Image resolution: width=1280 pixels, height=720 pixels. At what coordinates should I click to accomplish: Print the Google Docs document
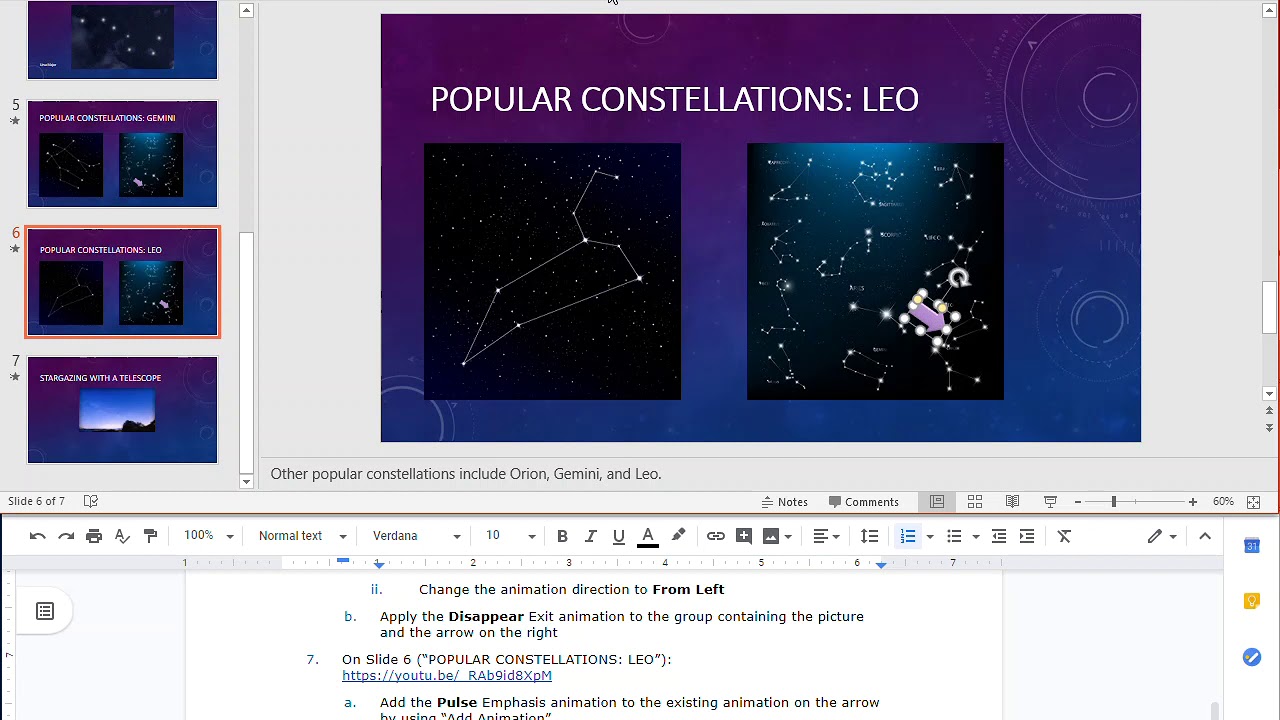[94, 536]
